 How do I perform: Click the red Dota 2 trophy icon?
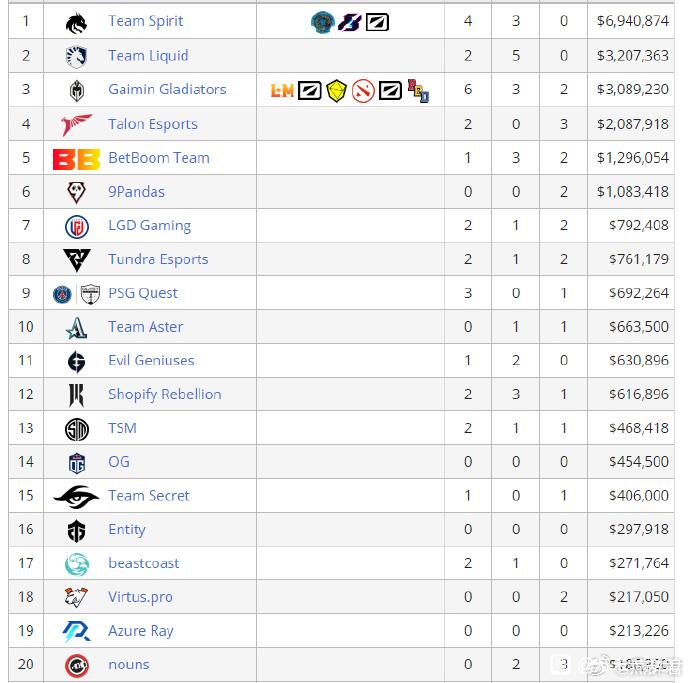pos(363,91)
